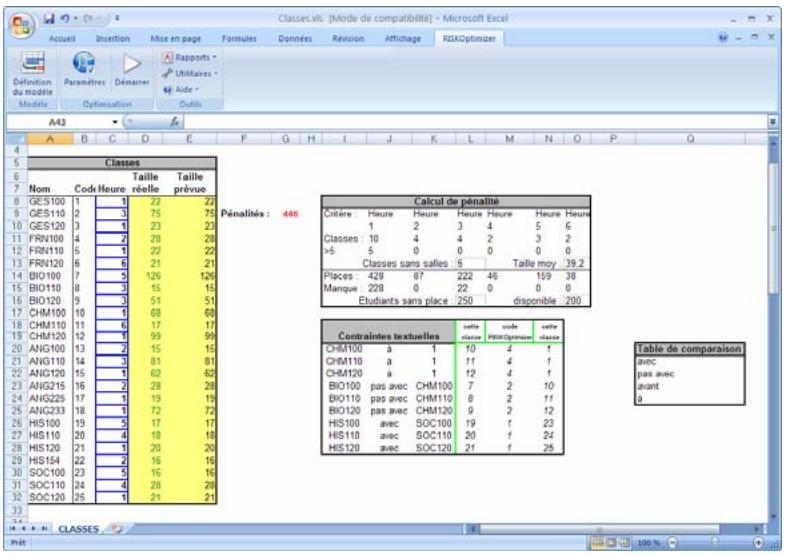The height and width of the screenshot is (554, 789).
Task: Open the Mise en page tab
Action: click(176, 39)
